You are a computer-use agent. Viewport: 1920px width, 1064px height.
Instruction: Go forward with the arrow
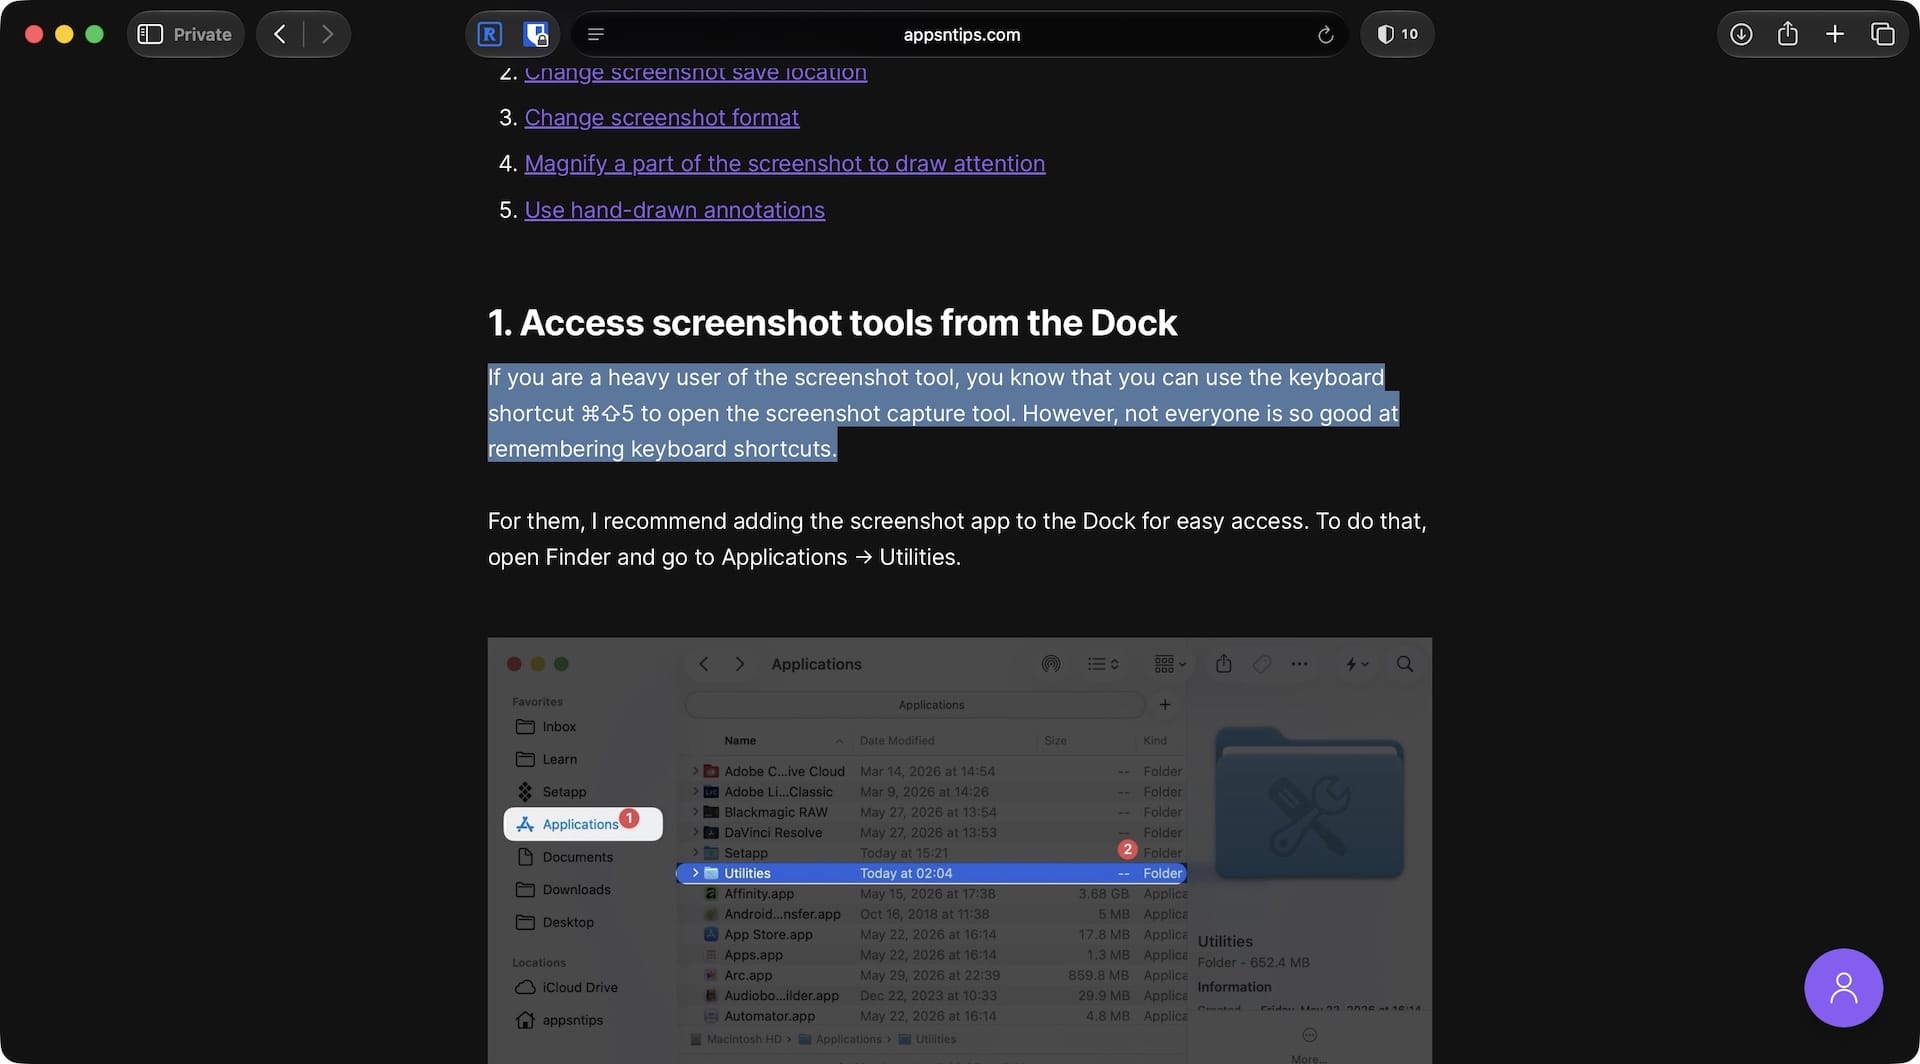[x=327, y=34]
